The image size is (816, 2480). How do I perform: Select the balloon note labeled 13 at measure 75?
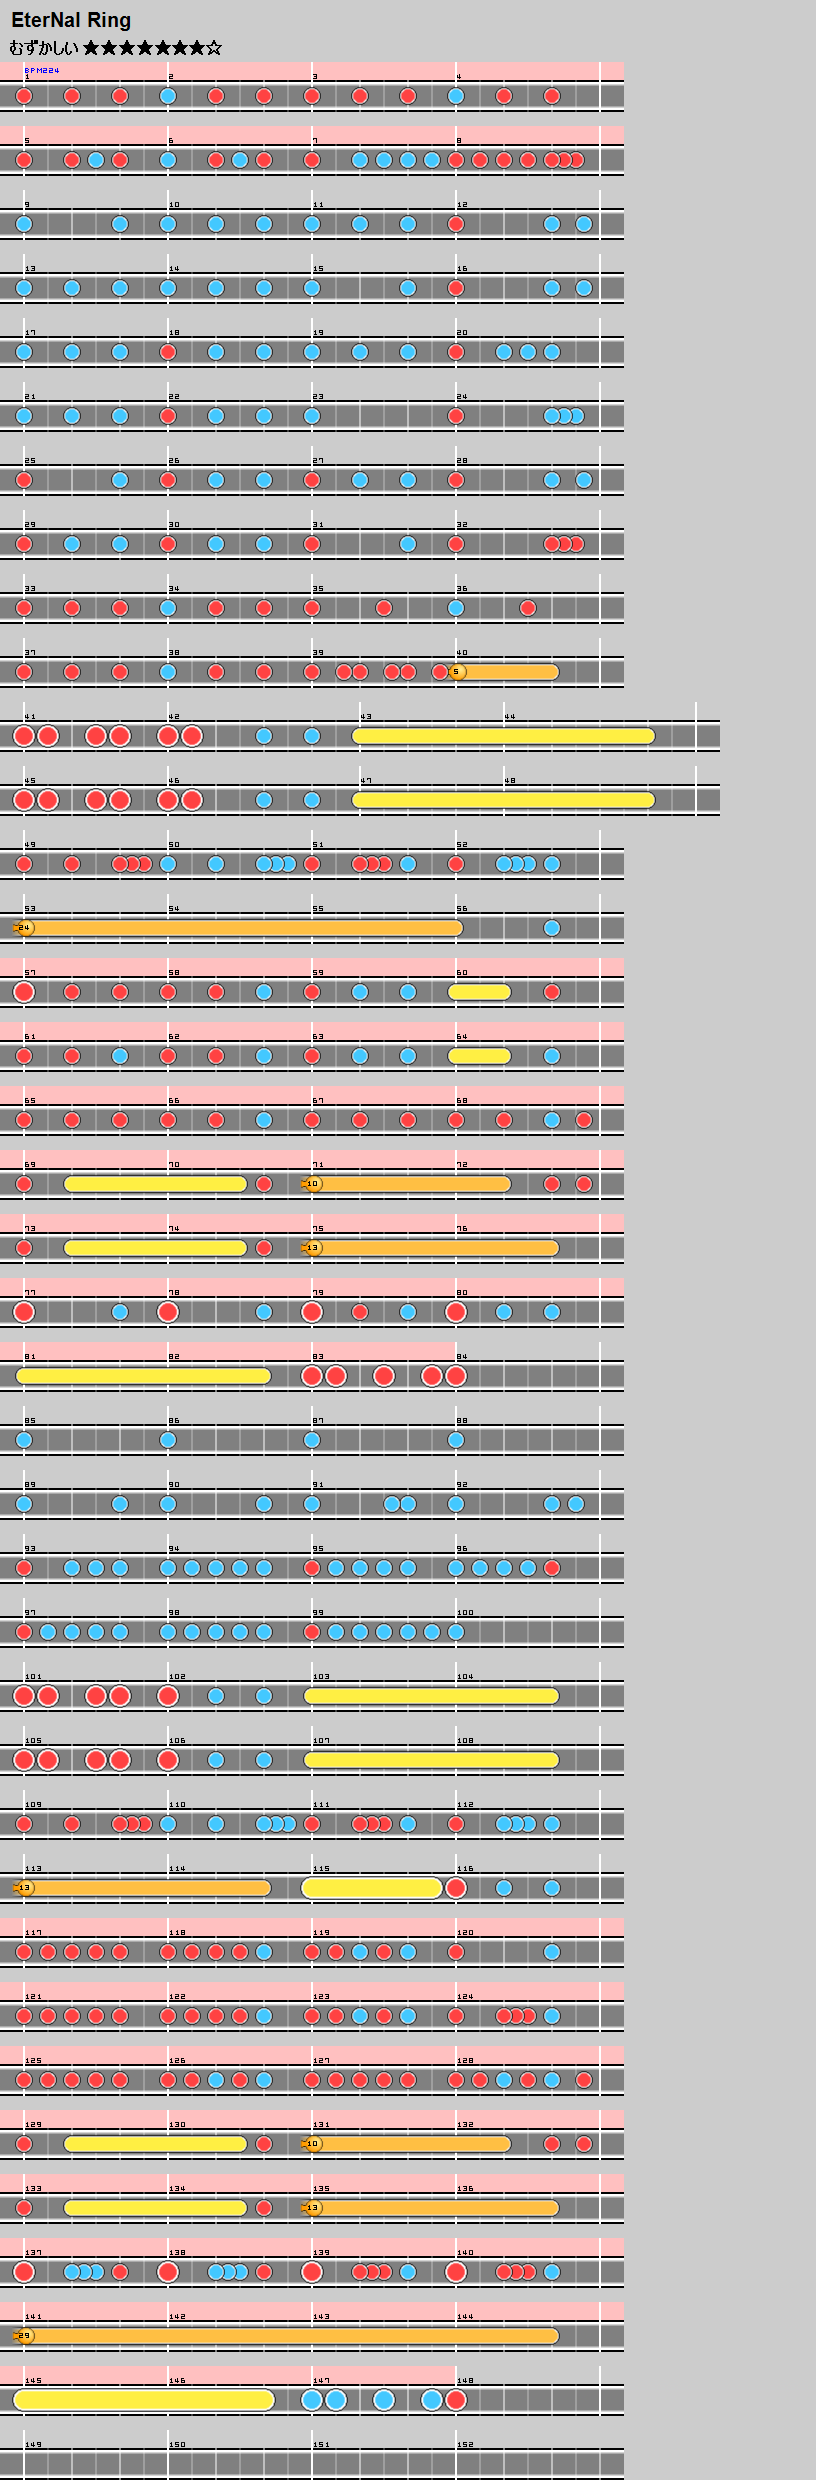313,1248
